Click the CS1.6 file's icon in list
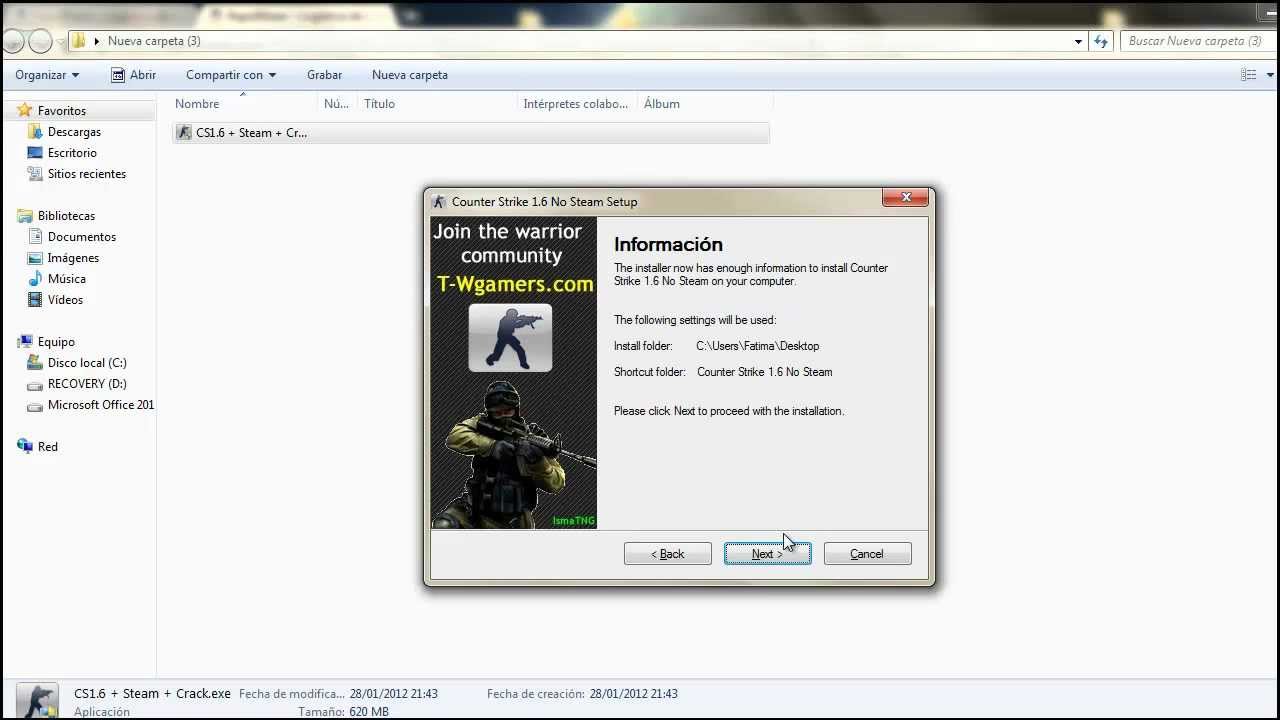The image size is (1280, 720). tap(184, 133)
